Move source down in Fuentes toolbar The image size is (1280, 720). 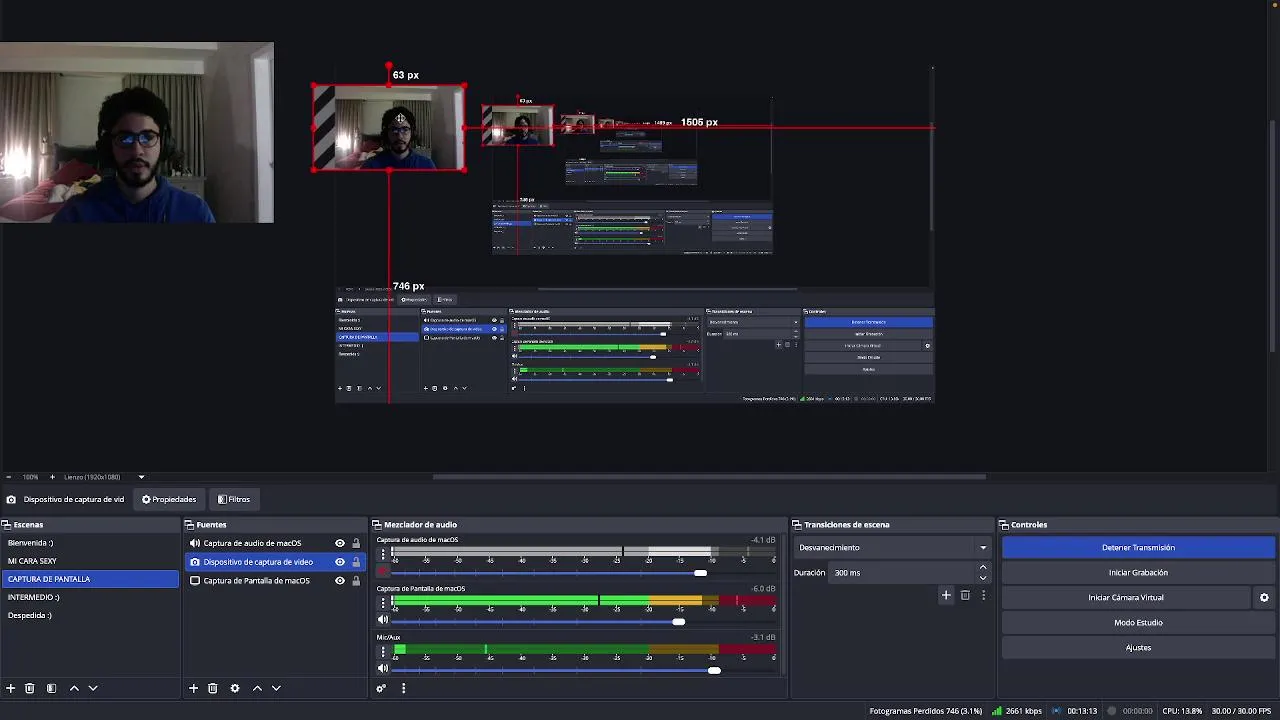[x=276, y=688]
